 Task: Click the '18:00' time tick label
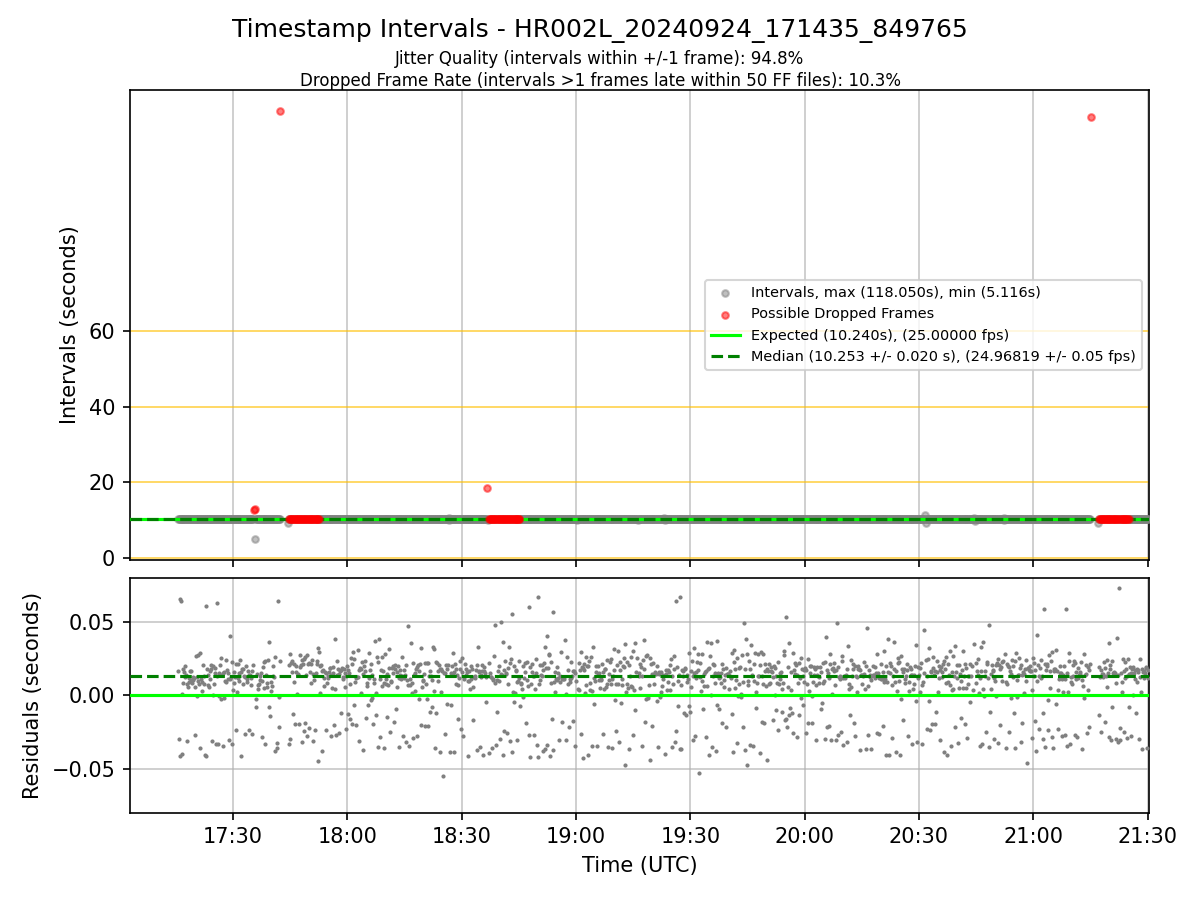click(347, 835)
